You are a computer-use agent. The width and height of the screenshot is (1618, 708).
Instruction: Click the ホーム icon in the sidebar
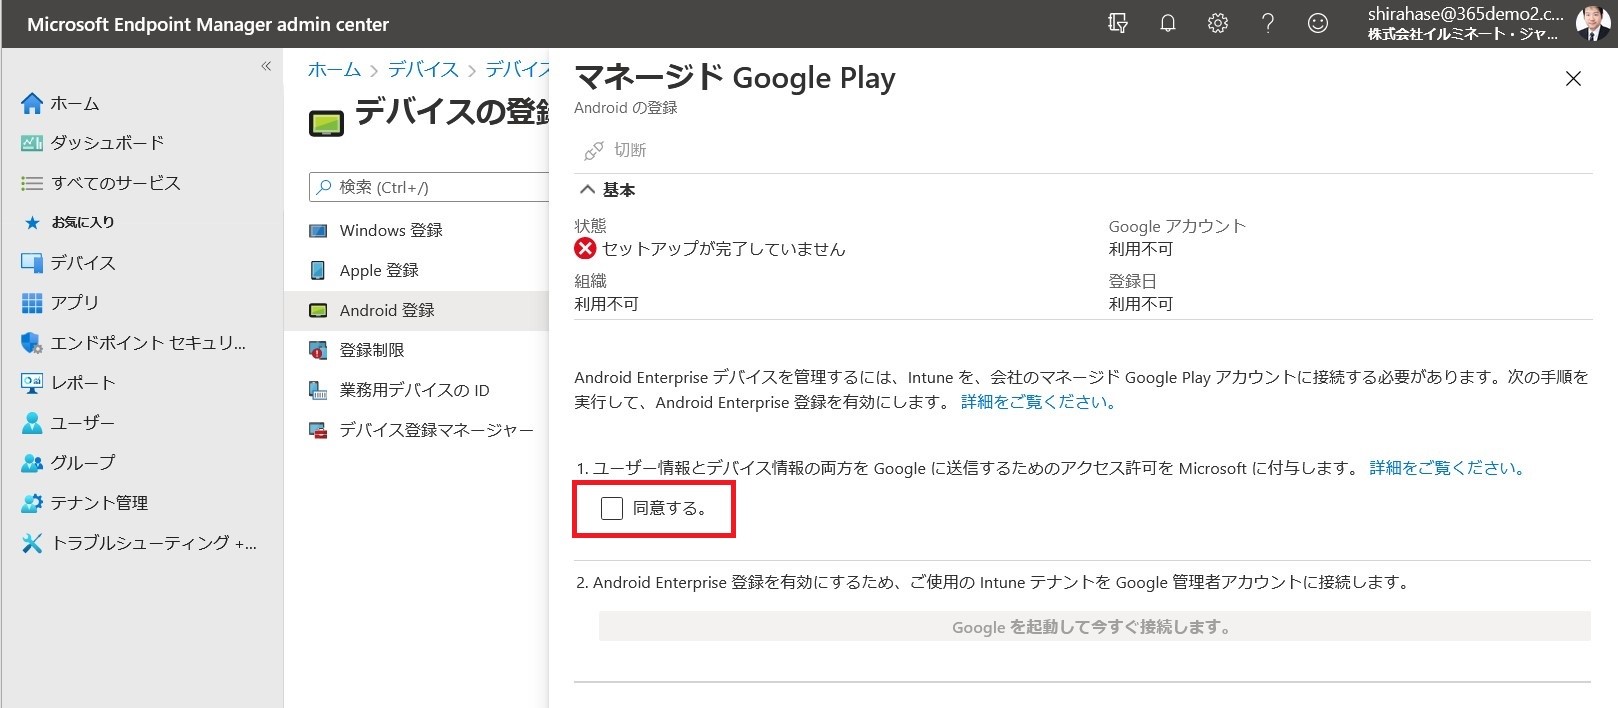tap(32, 103)
